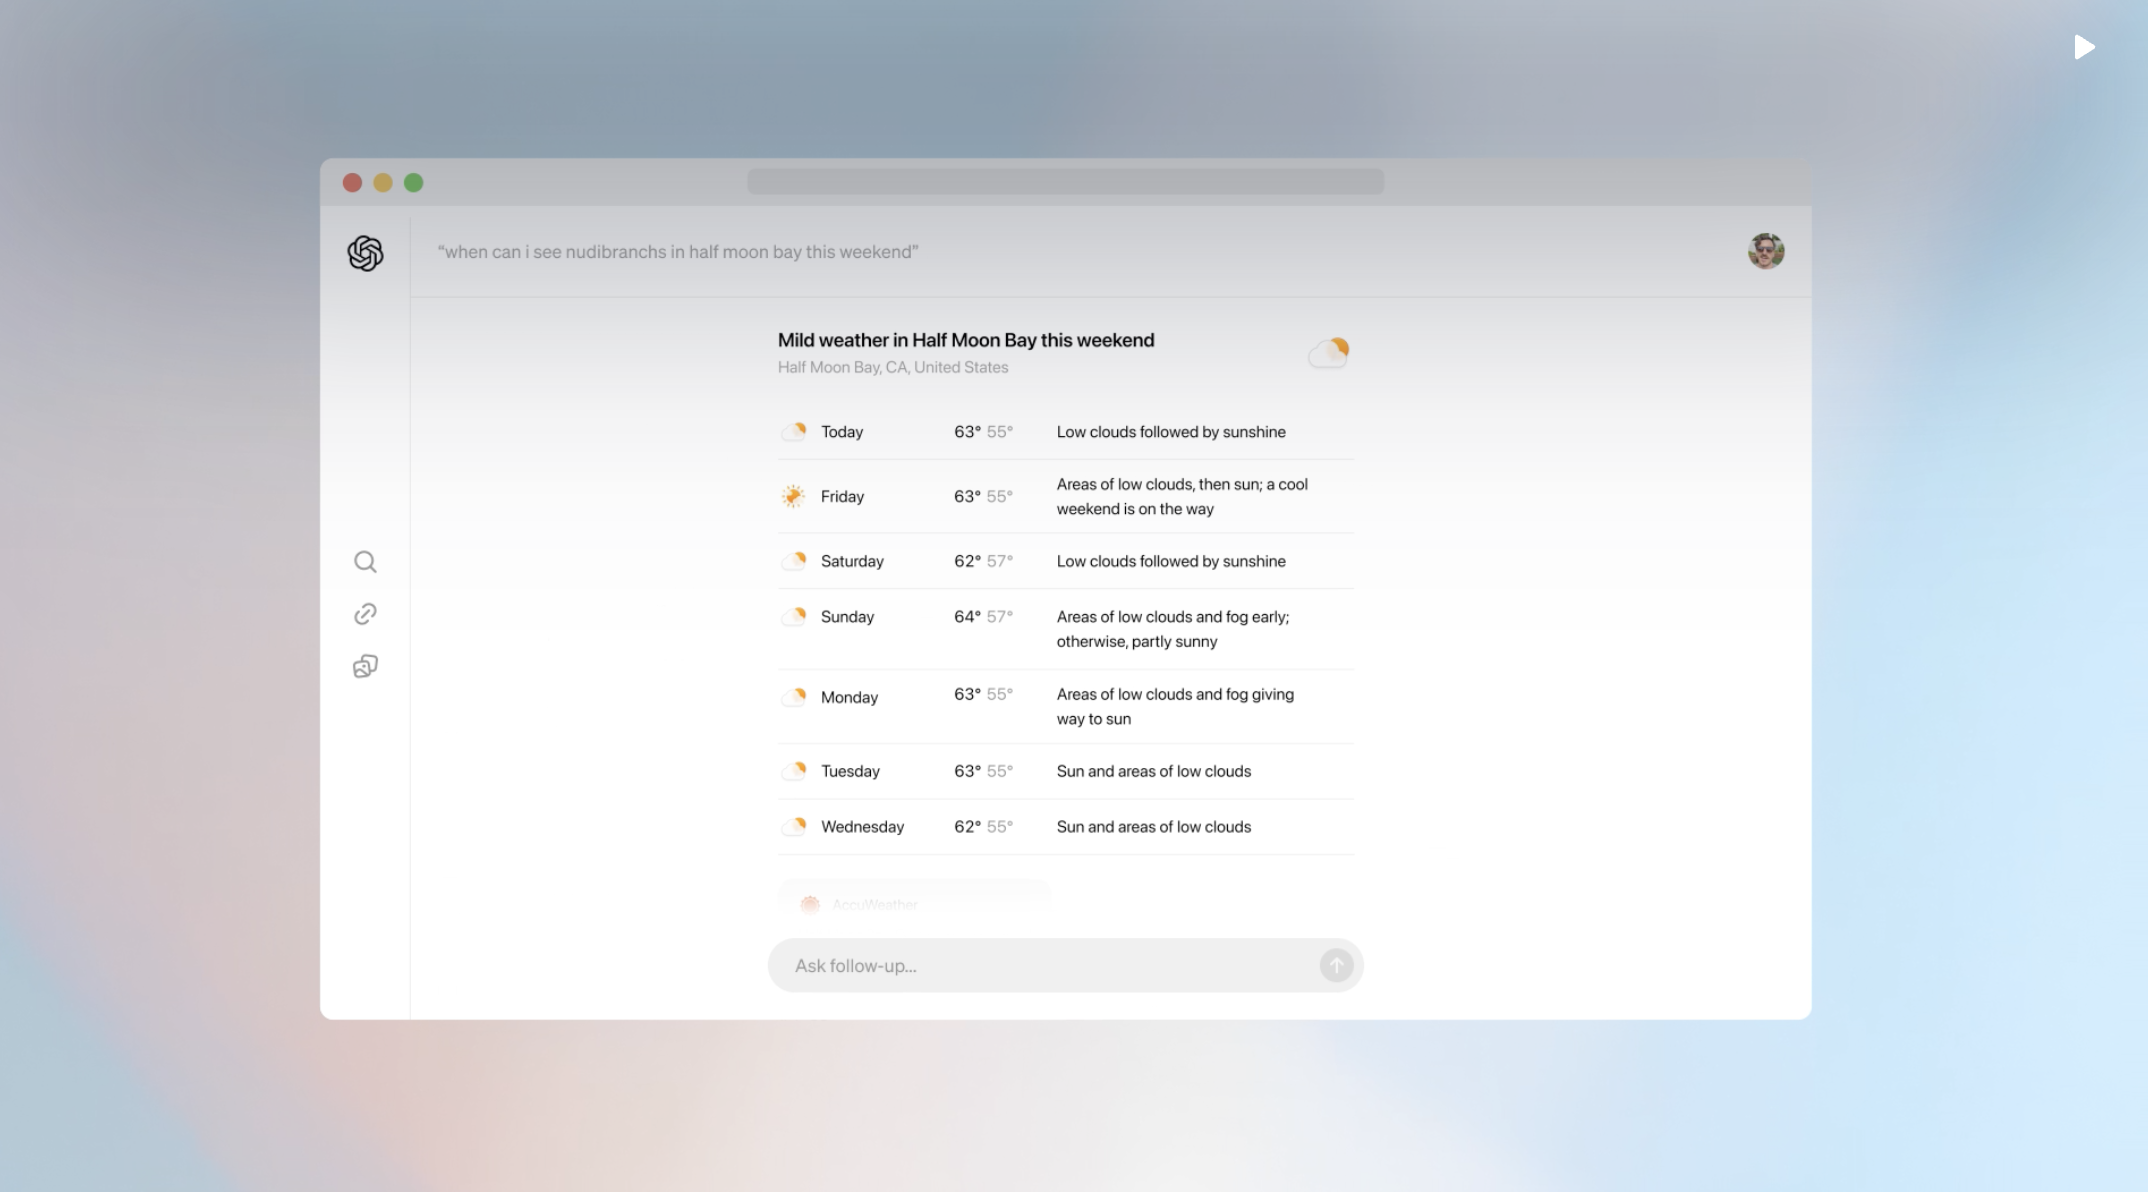Click the large partly cloudy header icon
2148x1192 pixels.
point(1329,352)
